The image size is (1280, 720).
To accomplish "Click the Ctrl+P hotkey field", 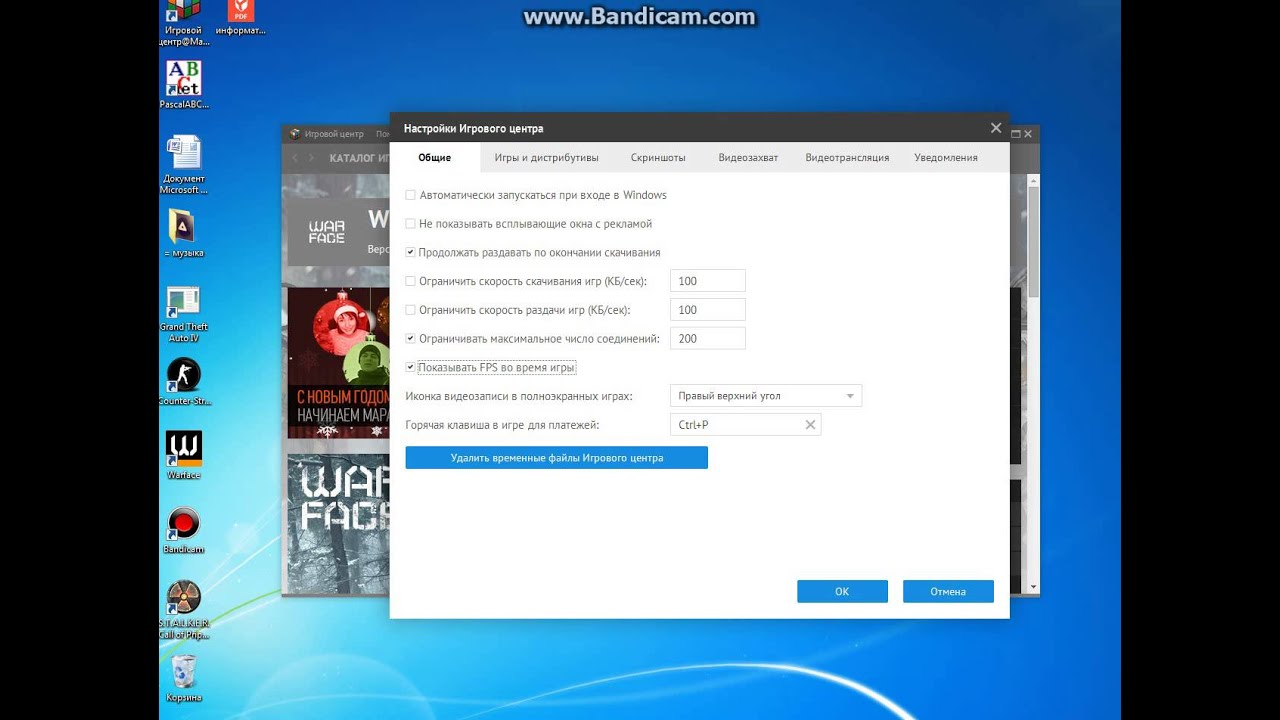I will point(745,425).
